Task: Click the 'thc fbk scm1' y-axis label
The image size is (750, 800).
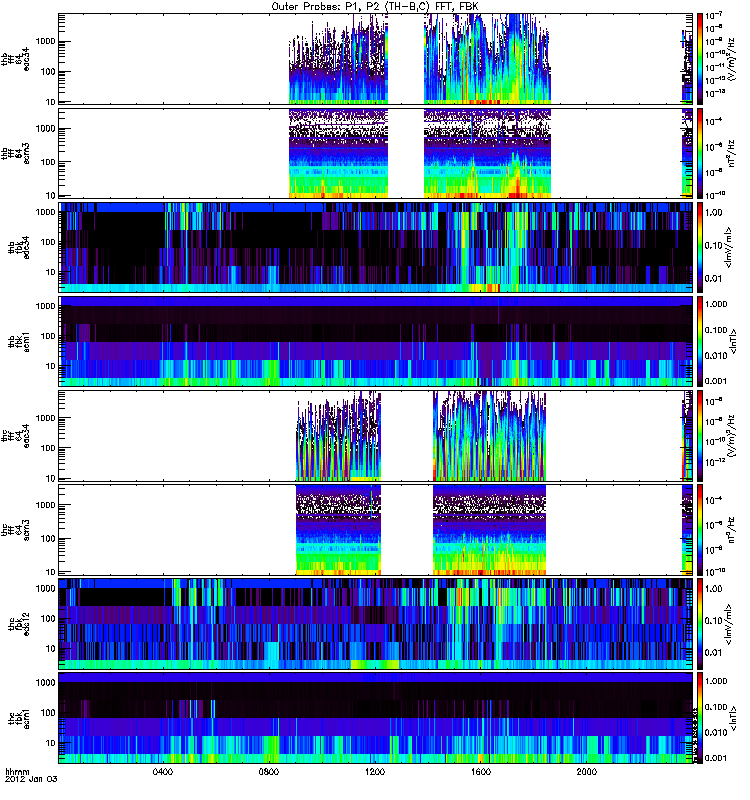Action: [x=18, y=718]
